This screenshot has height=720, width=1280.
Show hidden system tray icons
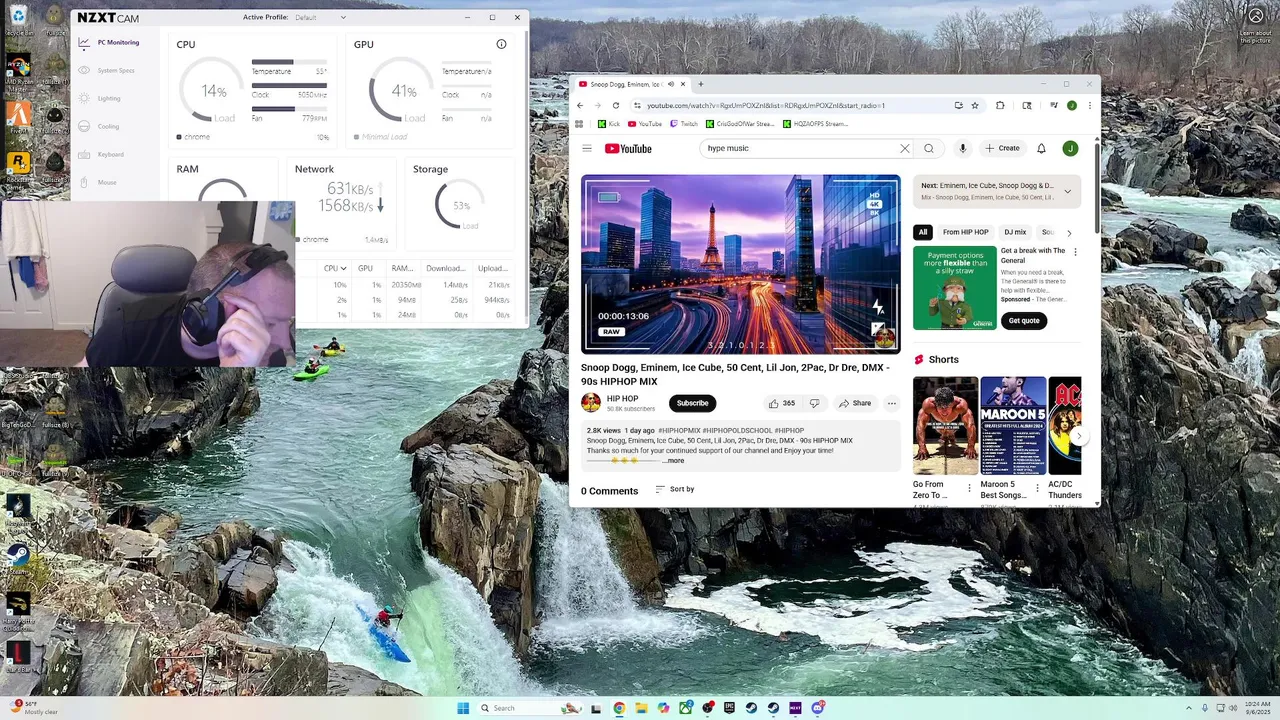(1189, 708)
